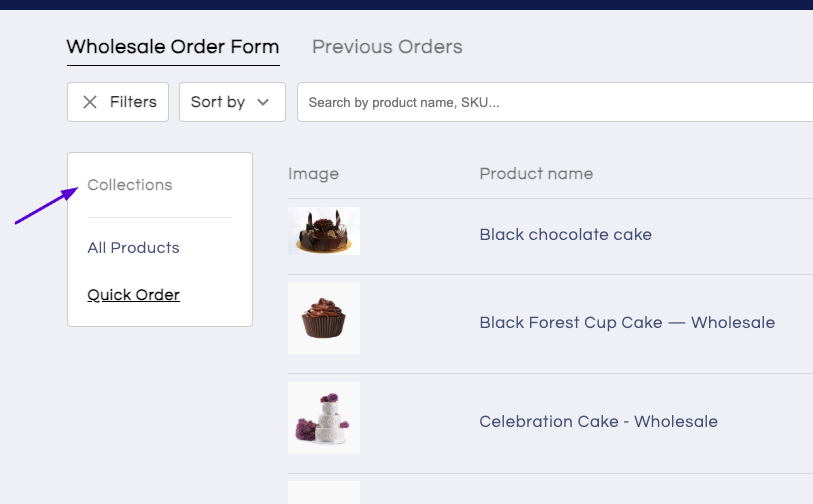Click the X icon in Filters button

point(90,102)
